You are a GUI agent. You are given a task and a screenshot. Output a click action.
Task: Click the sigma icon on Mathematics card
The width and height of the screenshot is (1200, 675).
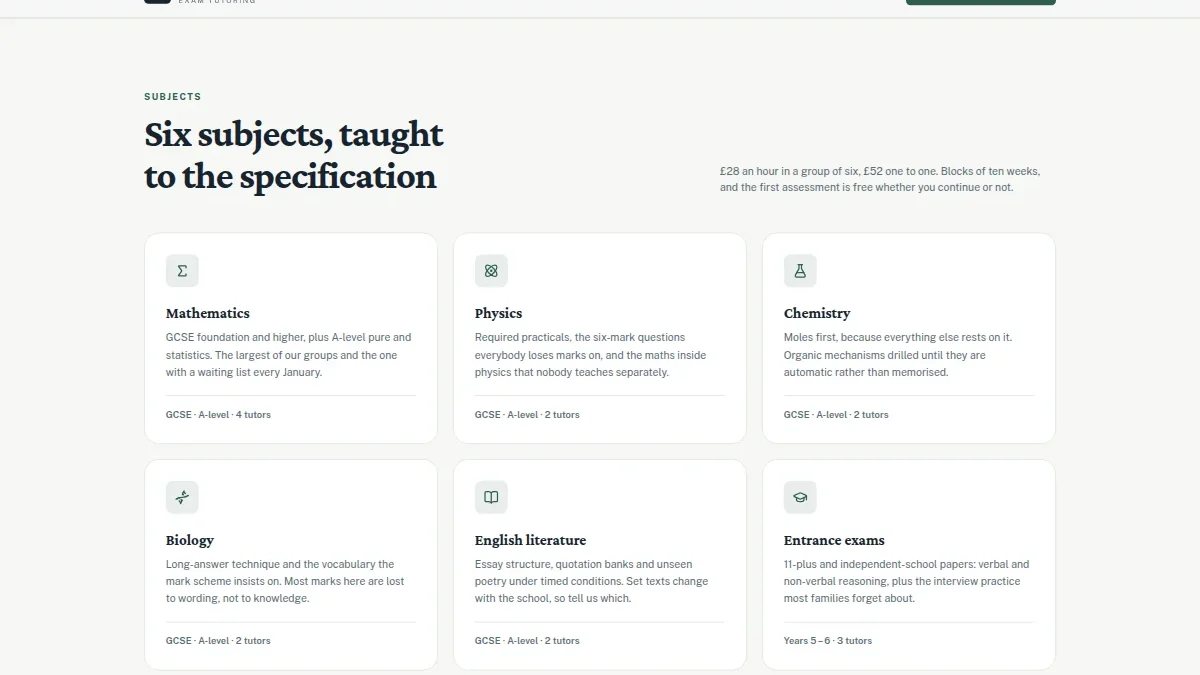(182, 271)
